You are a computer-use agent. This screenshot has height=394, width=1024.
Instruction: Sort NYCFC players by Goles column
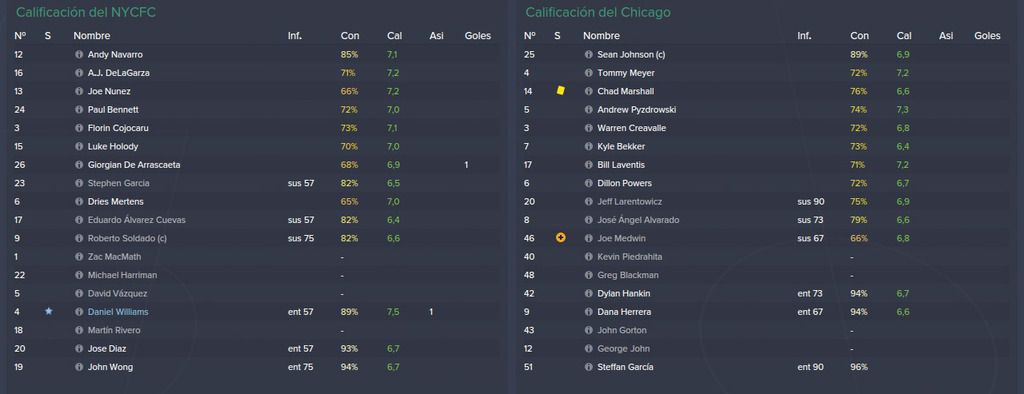(x=477, y=36)
